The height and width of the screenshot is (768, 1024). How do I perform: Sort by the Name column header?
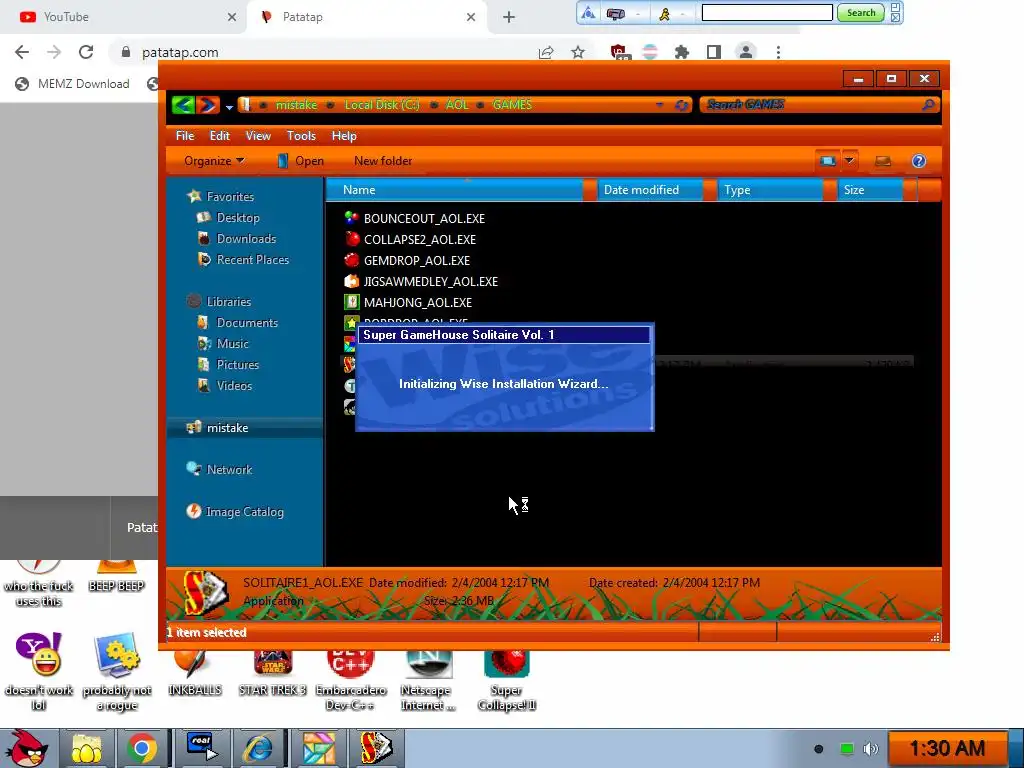(x=455, y=189)
